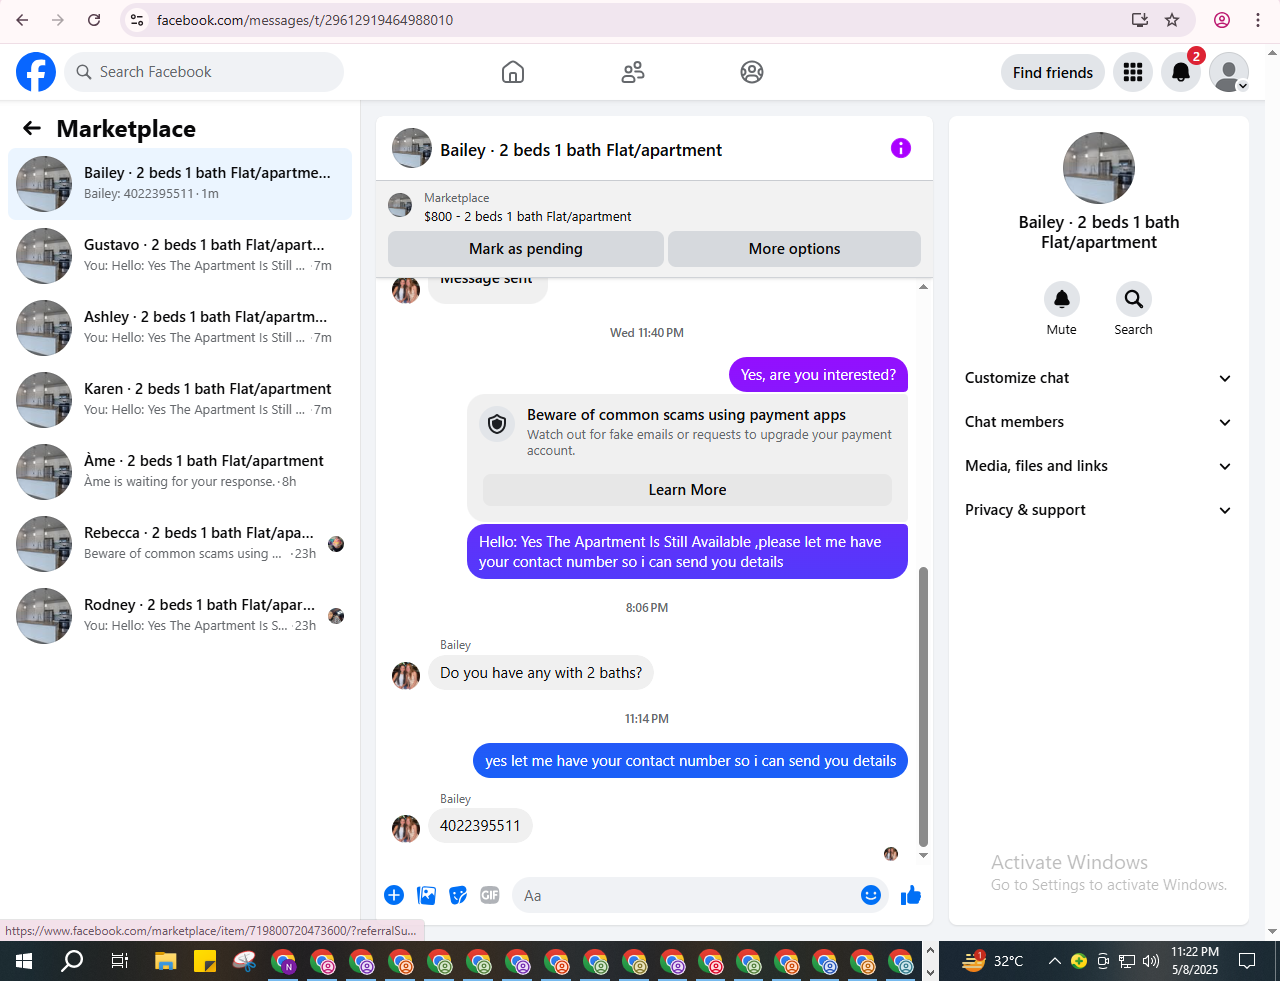The height and width of the screenshot is (981, 1280).
Task: Click message 'Yes, are you interested?'
Action: (818, 375)
